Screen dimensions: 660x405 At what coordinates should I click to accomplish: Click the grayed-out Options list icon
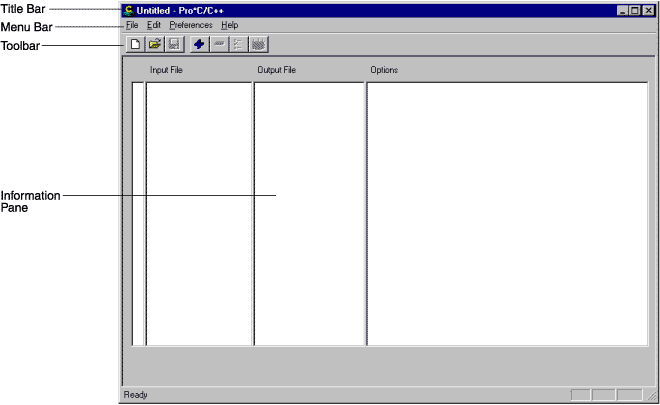point(238,45)
